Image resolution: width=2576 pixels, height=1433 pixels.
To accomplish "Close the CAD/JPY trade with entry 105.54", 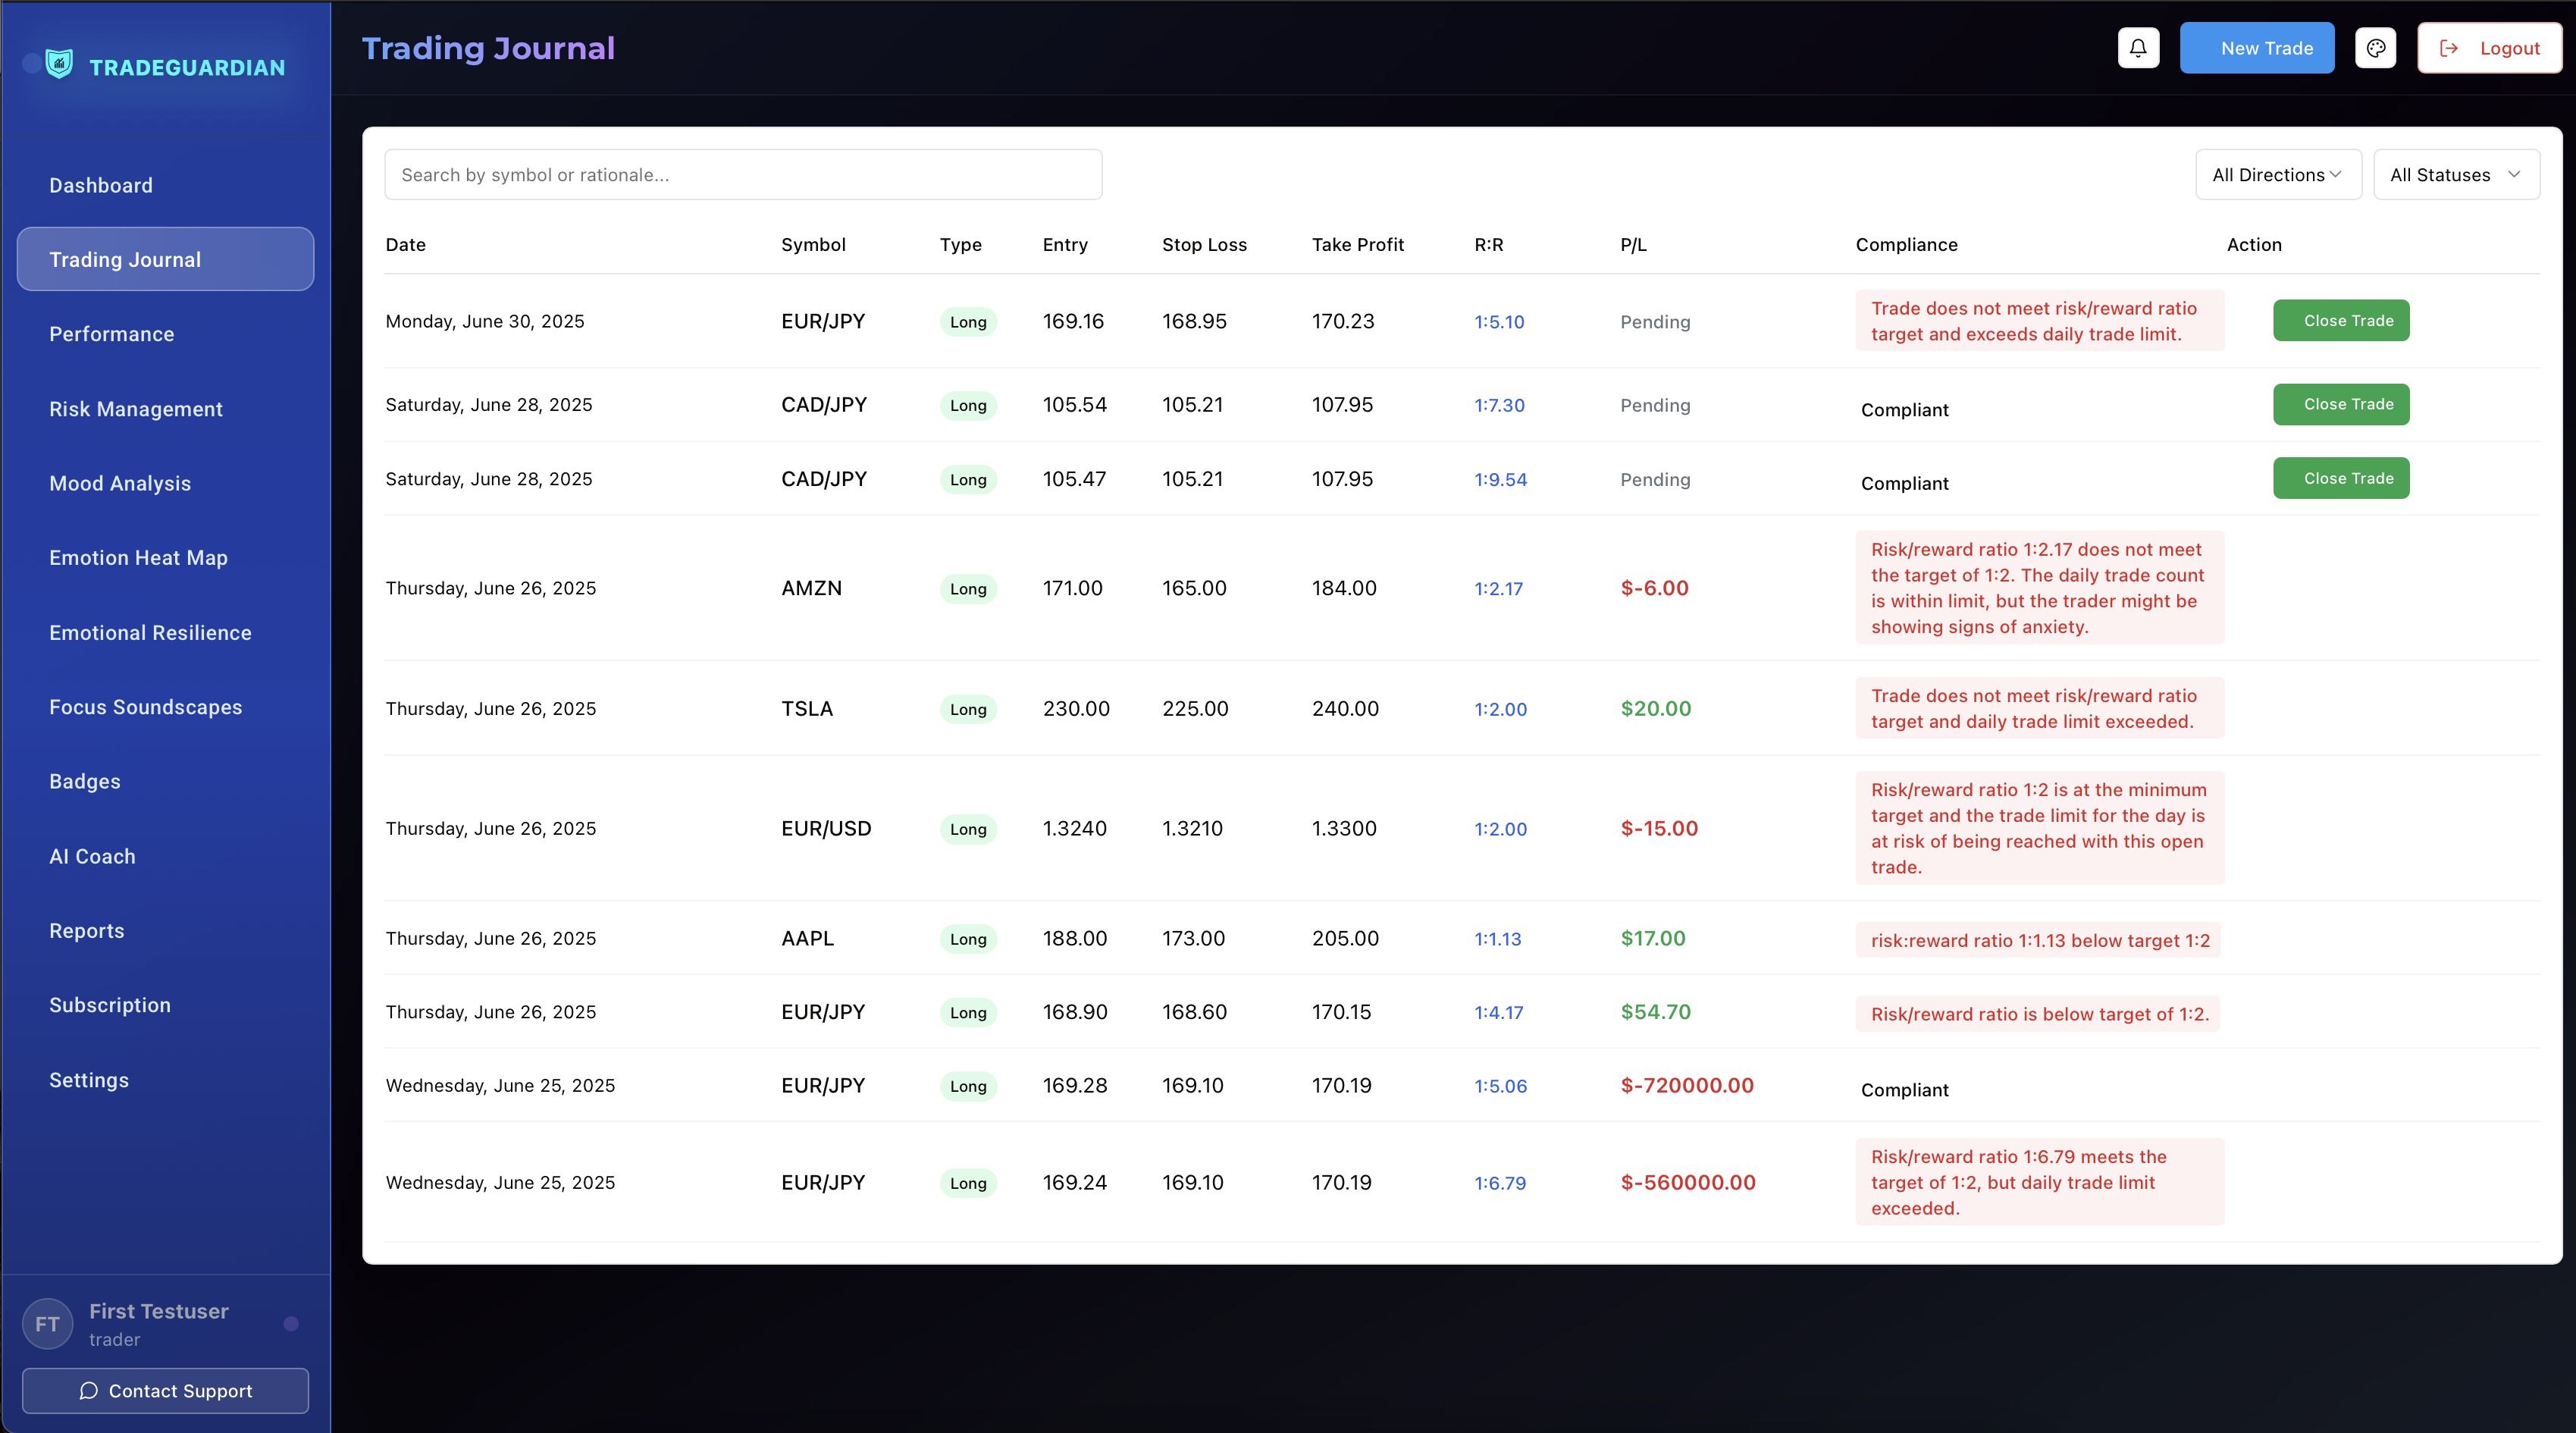I will pos(2340,404).
